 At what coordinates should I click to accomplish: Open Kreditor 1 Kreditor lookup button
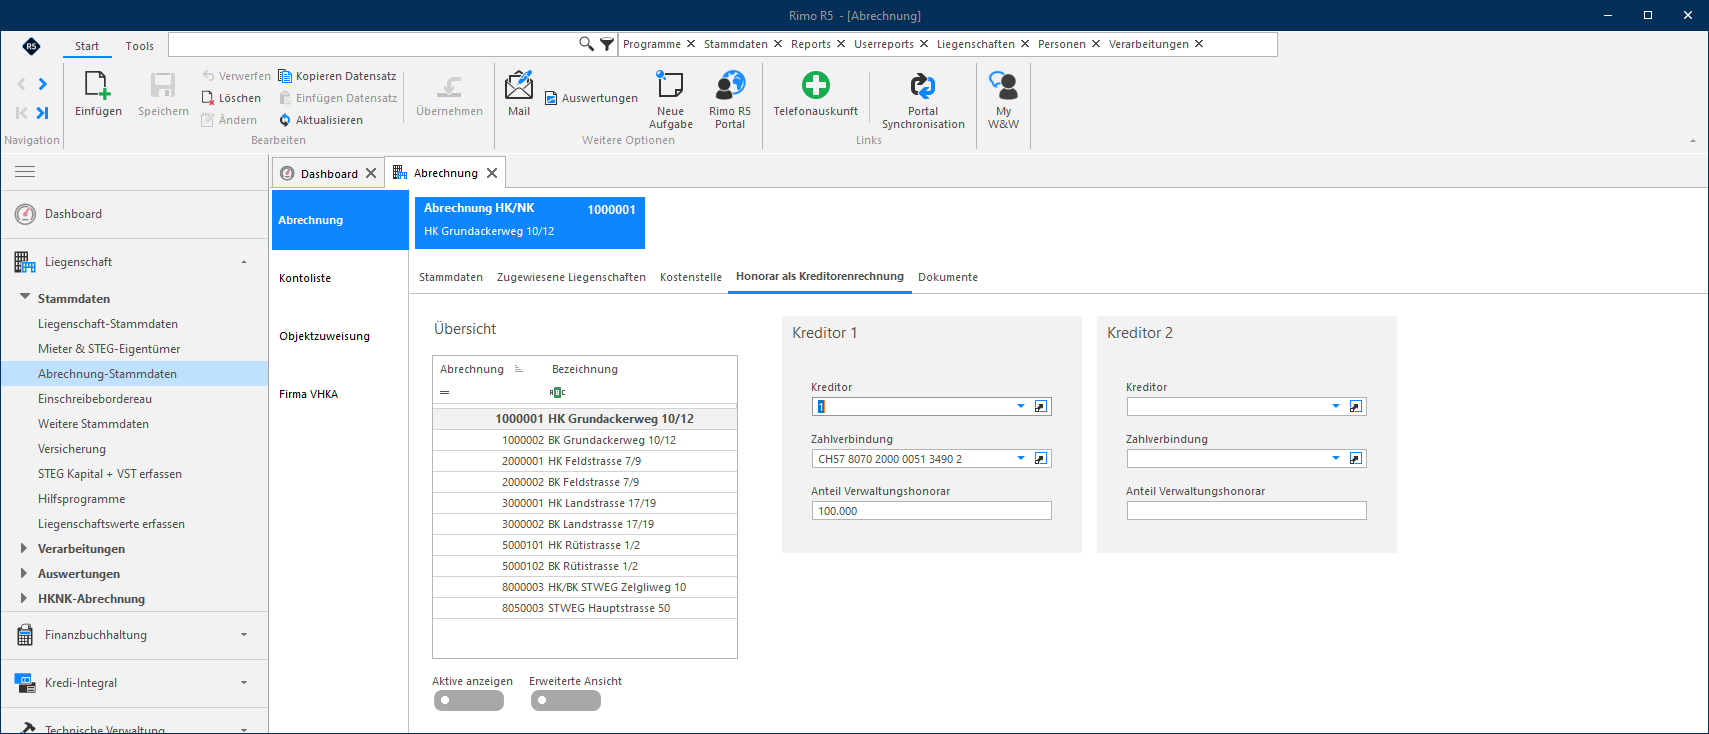tap(1041, 406)
